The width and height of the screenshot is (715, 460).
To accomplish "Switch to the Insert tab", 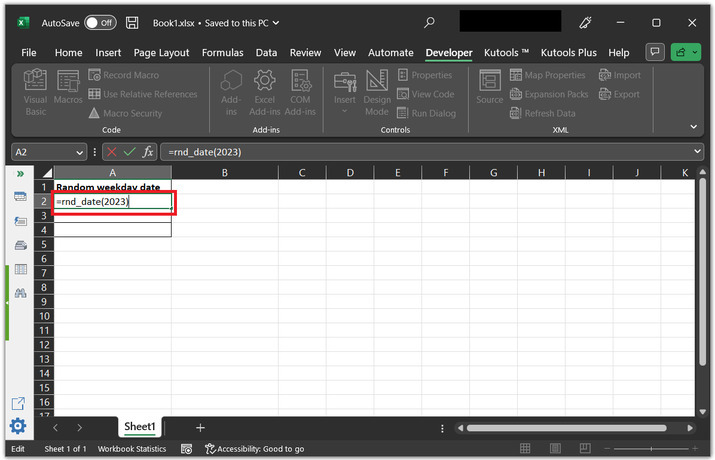I will click(108, 53).
